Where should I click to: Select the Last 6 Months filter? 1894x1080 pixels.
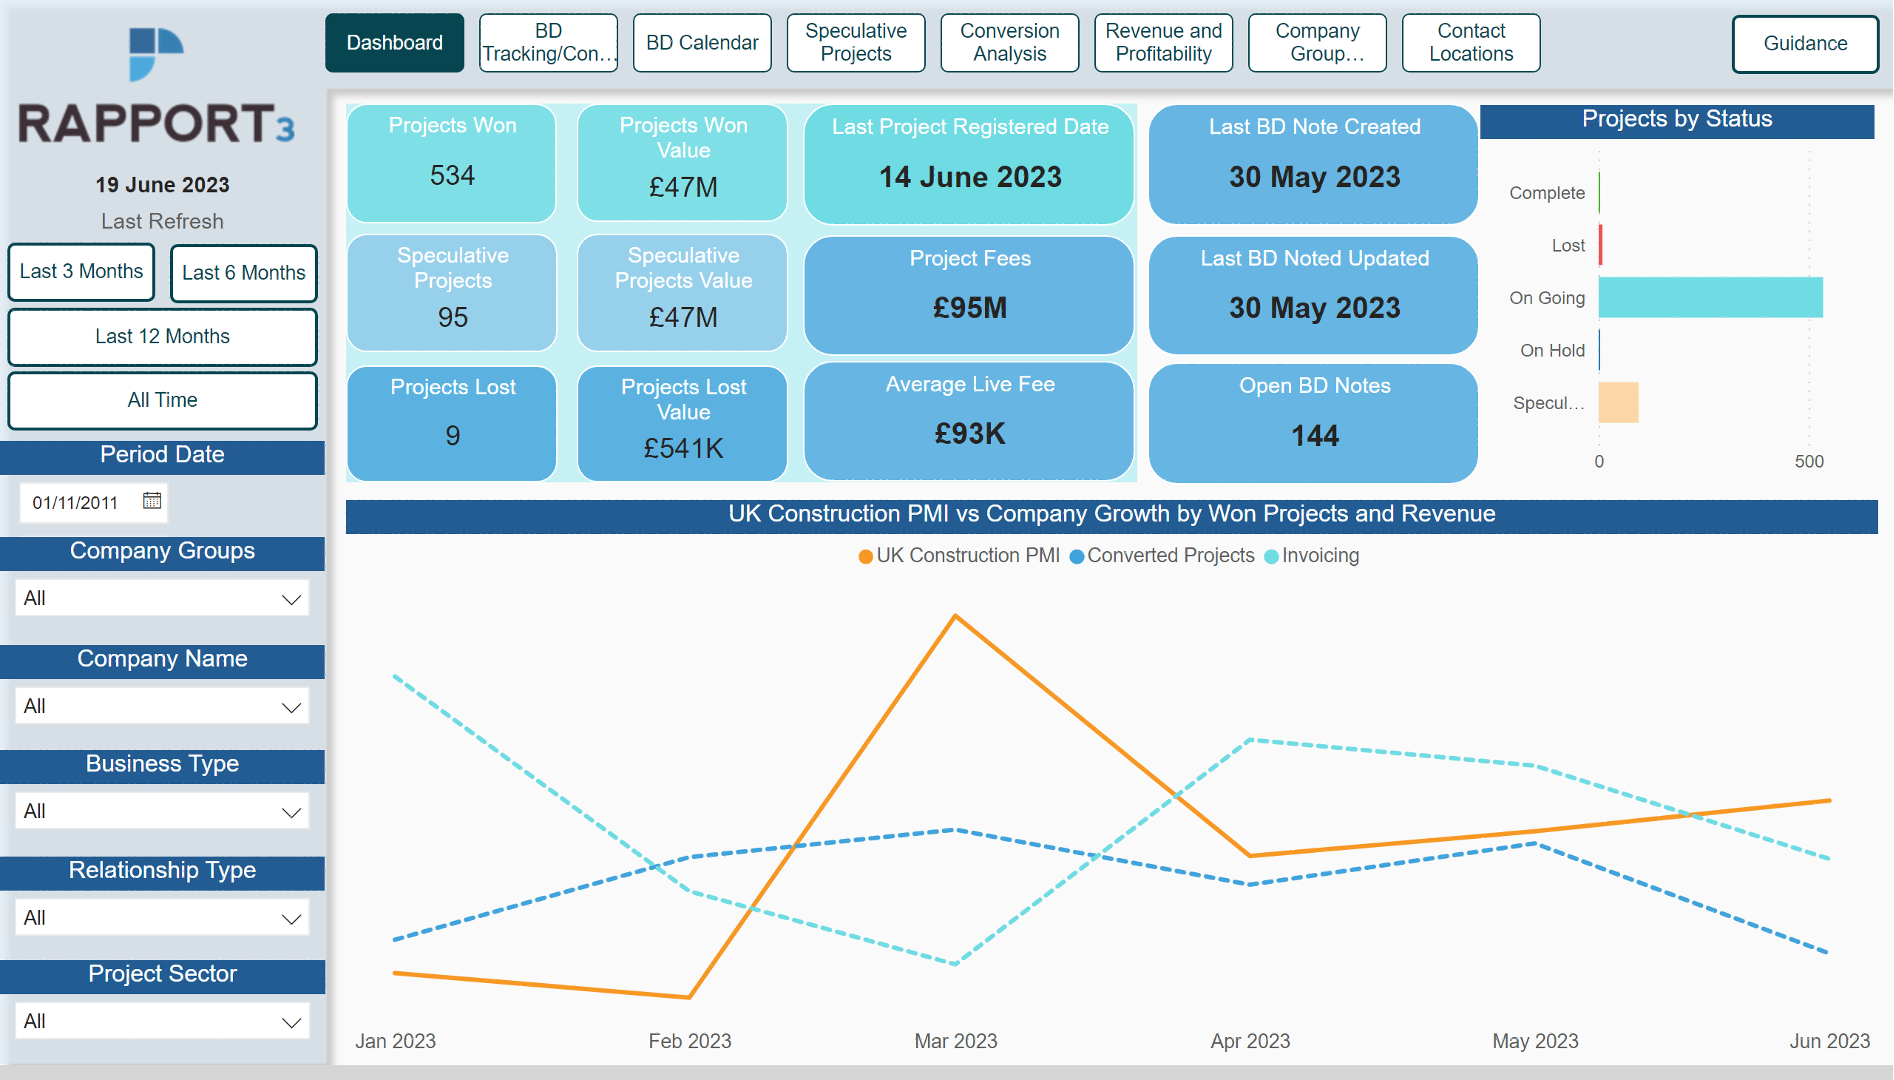pos(243,272)
